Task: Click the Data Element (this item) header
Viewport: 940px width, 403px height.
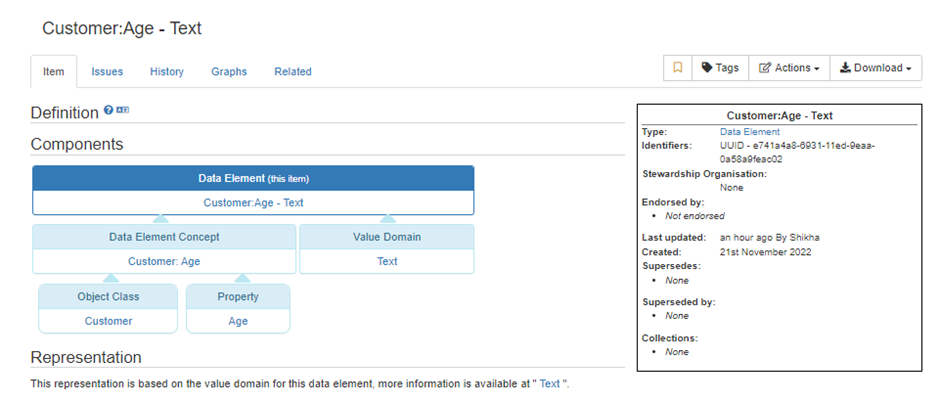Action: [253, 179]
